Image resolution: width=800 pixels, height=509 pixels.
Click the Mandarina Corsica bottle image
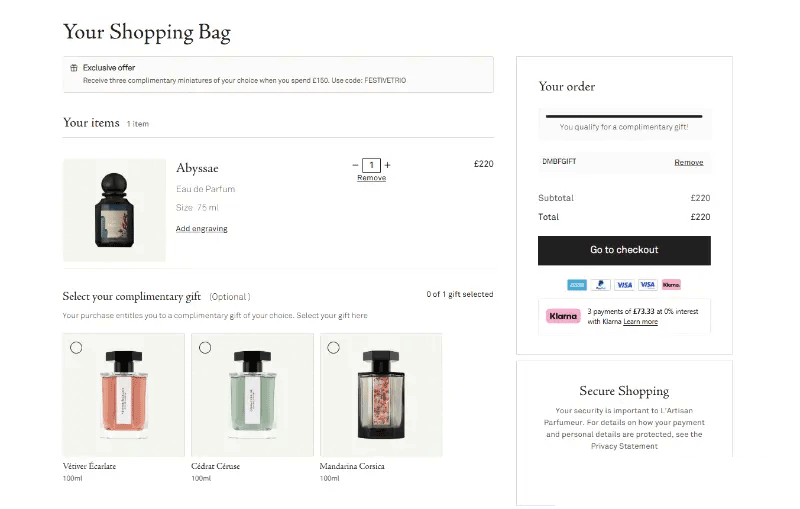381,395
